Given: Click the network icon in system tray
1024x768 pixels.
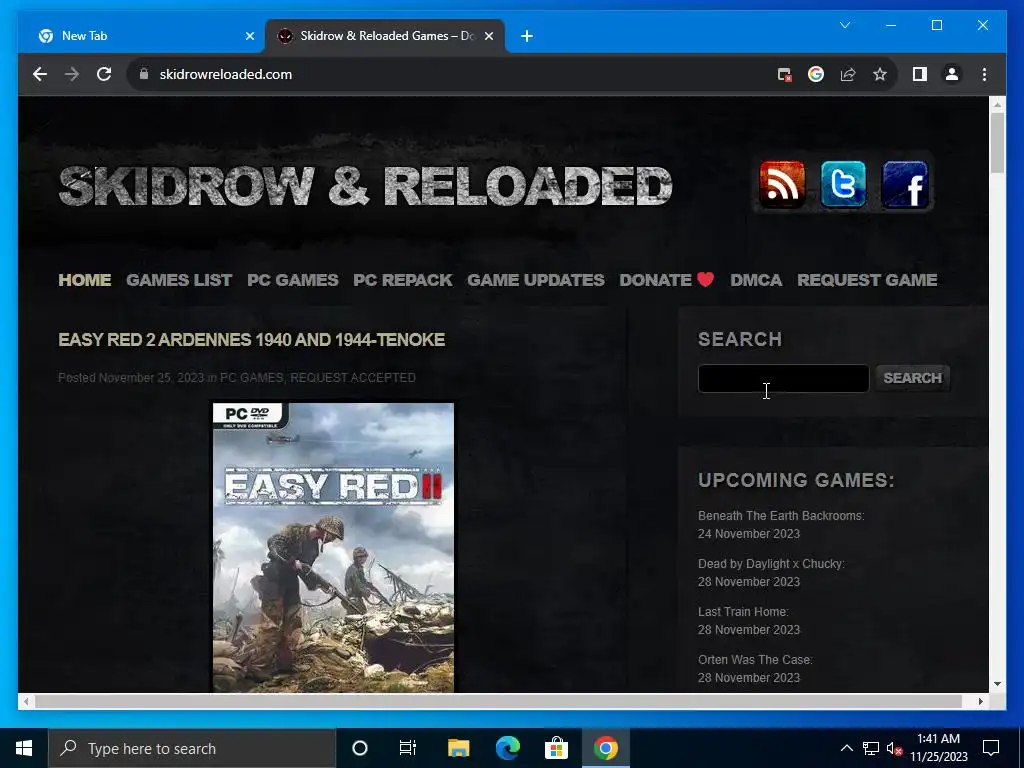Looking at the screenshot, I should pos(871,748).
